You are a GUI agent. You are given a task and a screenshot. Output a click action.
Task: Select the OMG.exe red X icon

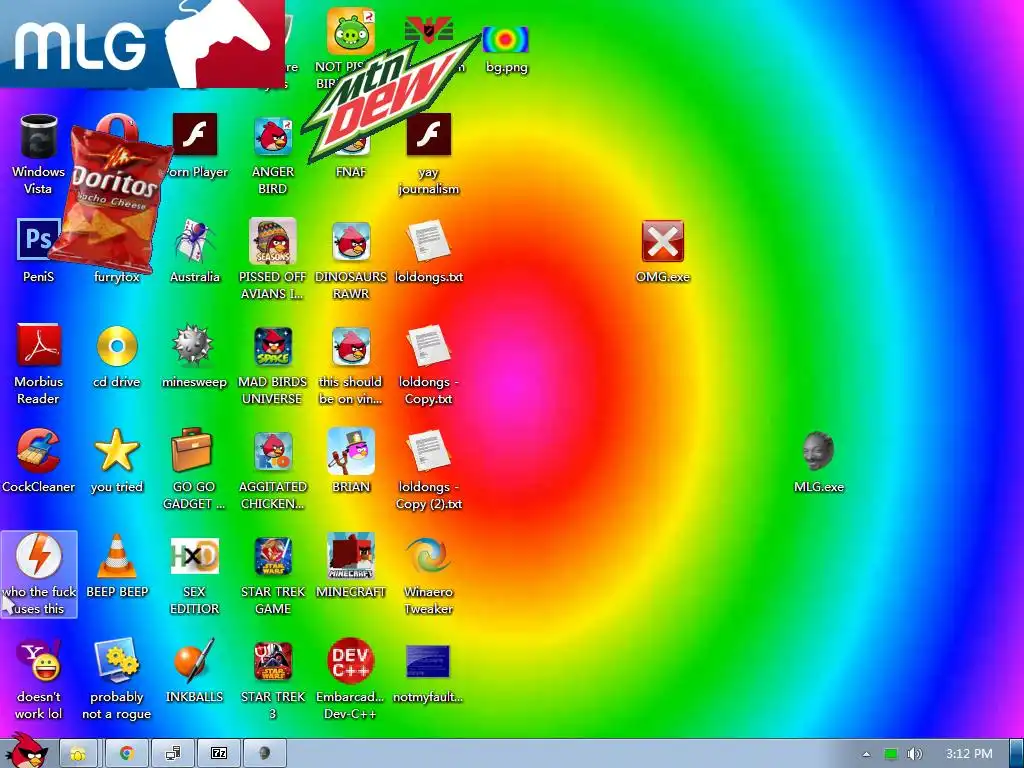(663, 241)
